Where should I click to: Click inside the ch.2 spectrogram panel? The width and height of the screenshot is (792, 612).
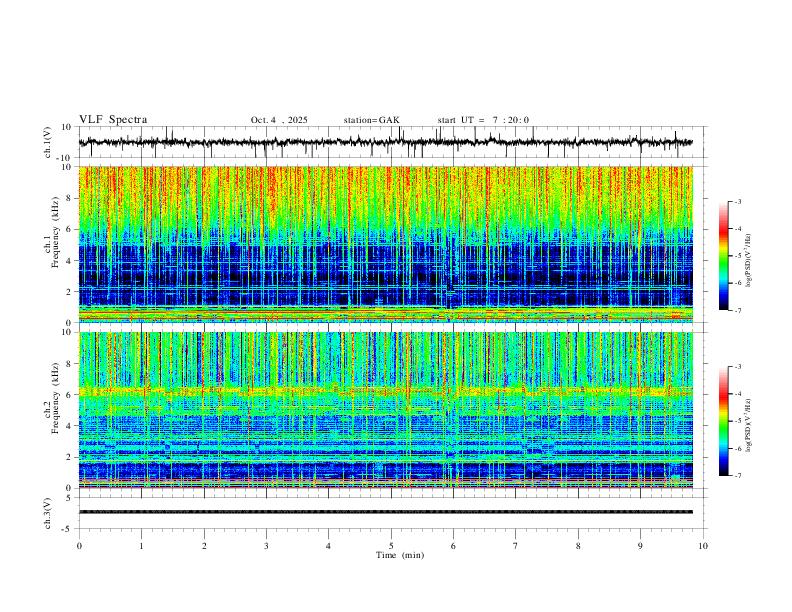(x=385, y=410)
